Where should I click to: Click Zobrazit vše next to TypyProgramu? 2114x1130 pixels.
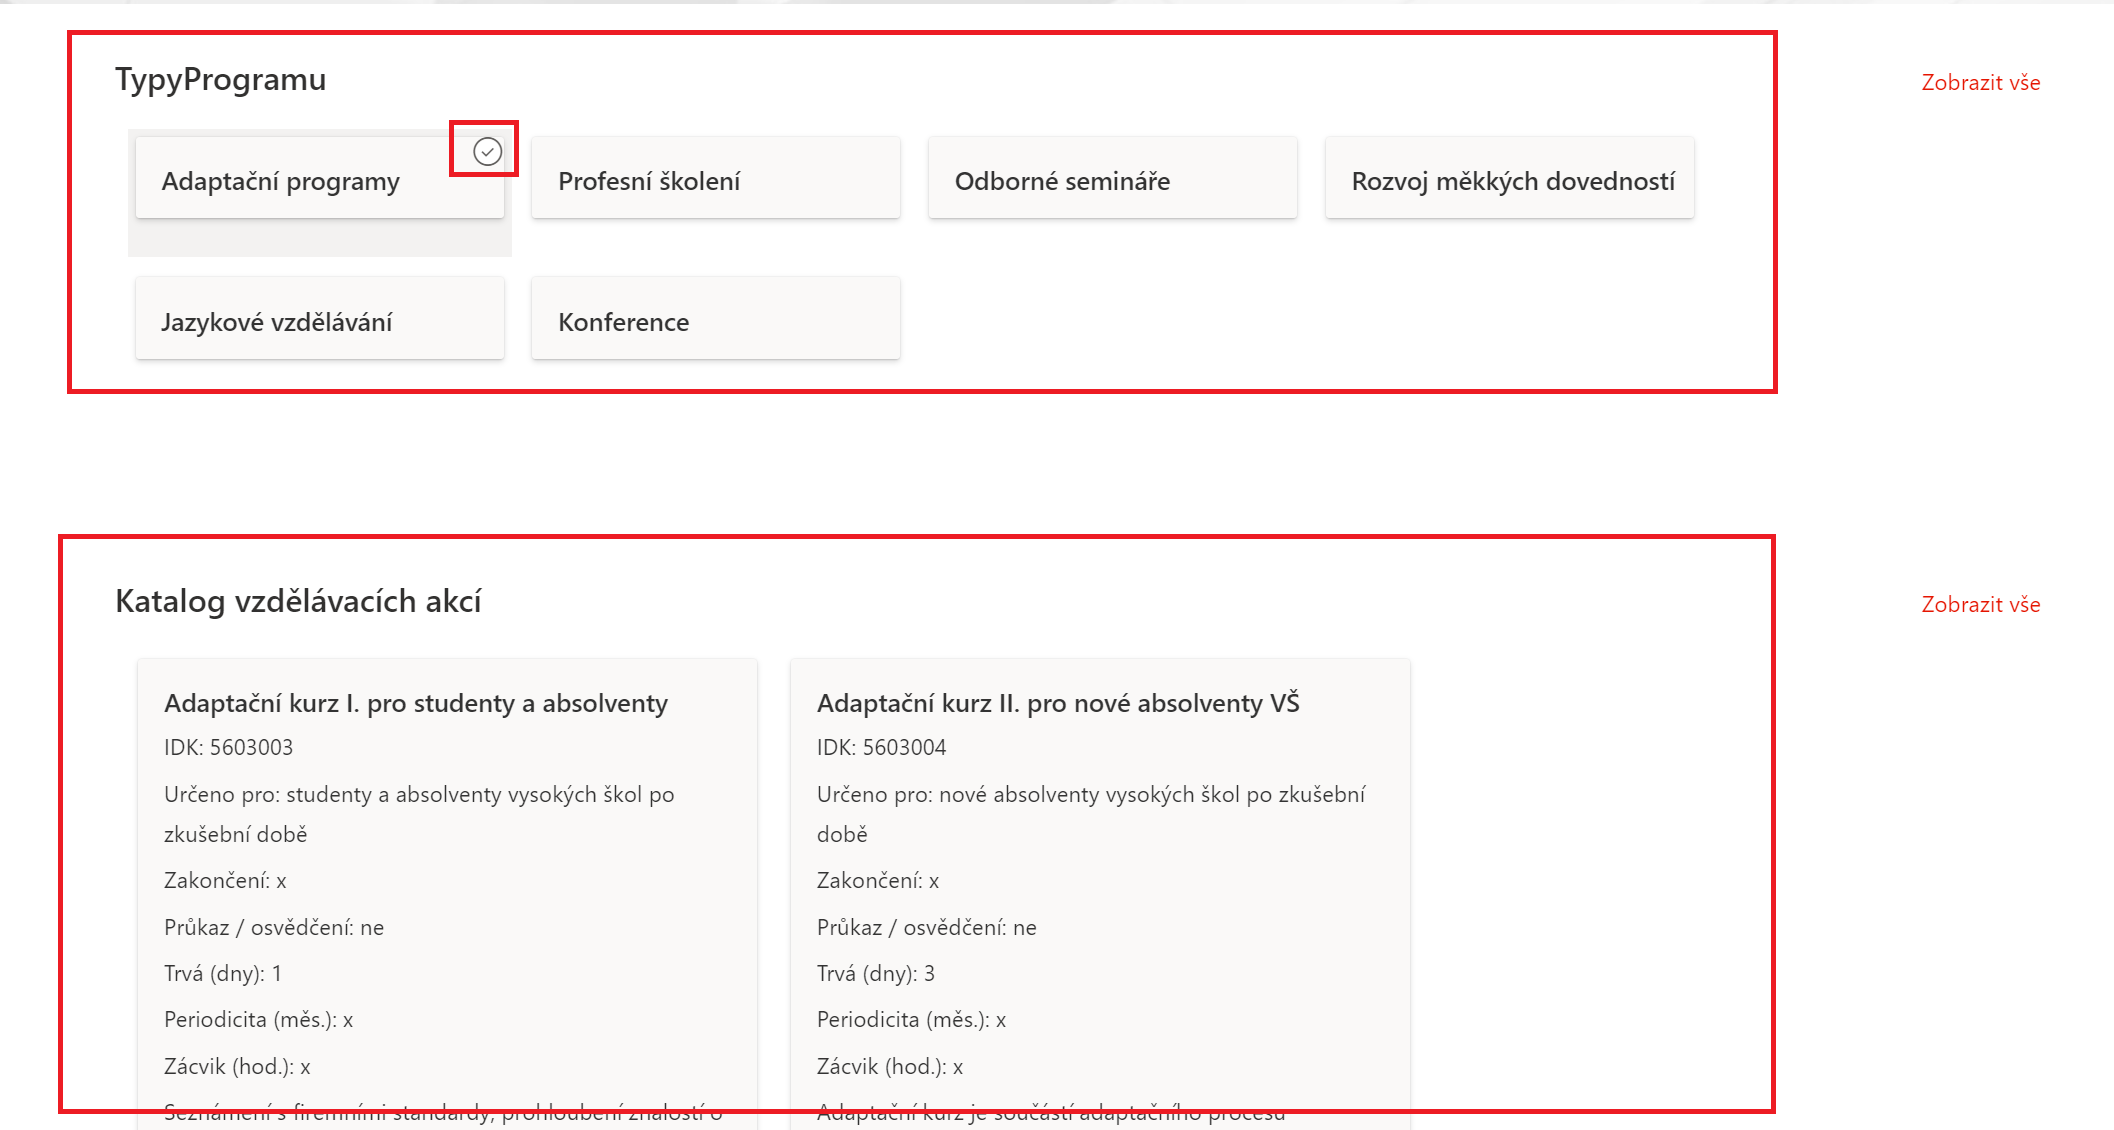tap(1980, 83)
